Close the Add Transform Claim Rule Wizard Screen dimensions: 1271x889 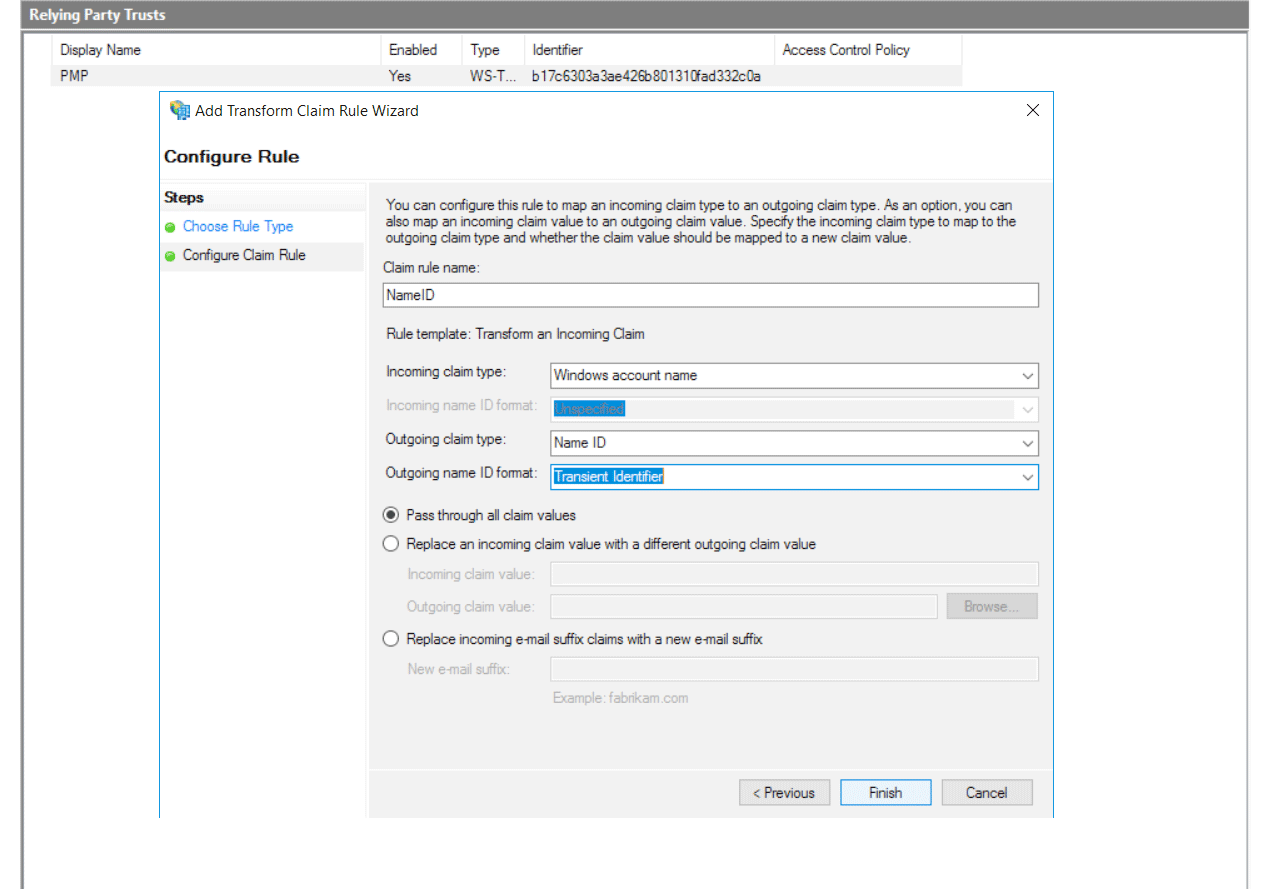(x=1033, y=110)
